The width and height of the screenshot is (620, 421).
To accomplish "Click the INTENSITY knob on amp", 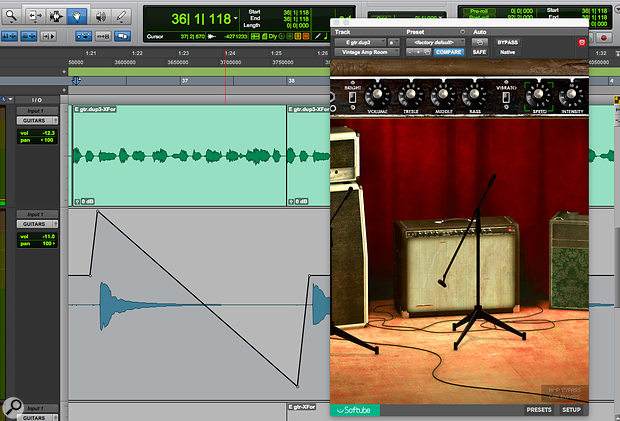I will point(571,94).
